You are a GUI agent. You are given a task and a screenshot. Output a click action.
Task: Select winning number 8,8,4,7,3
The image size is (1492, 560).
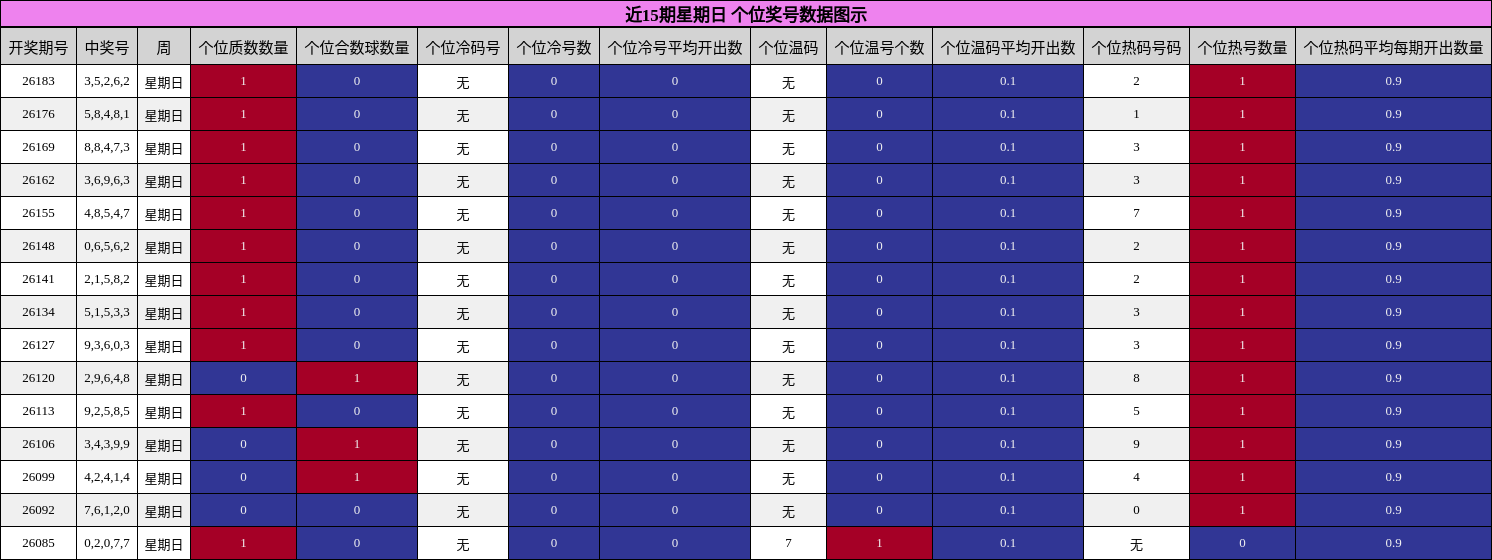107,147
